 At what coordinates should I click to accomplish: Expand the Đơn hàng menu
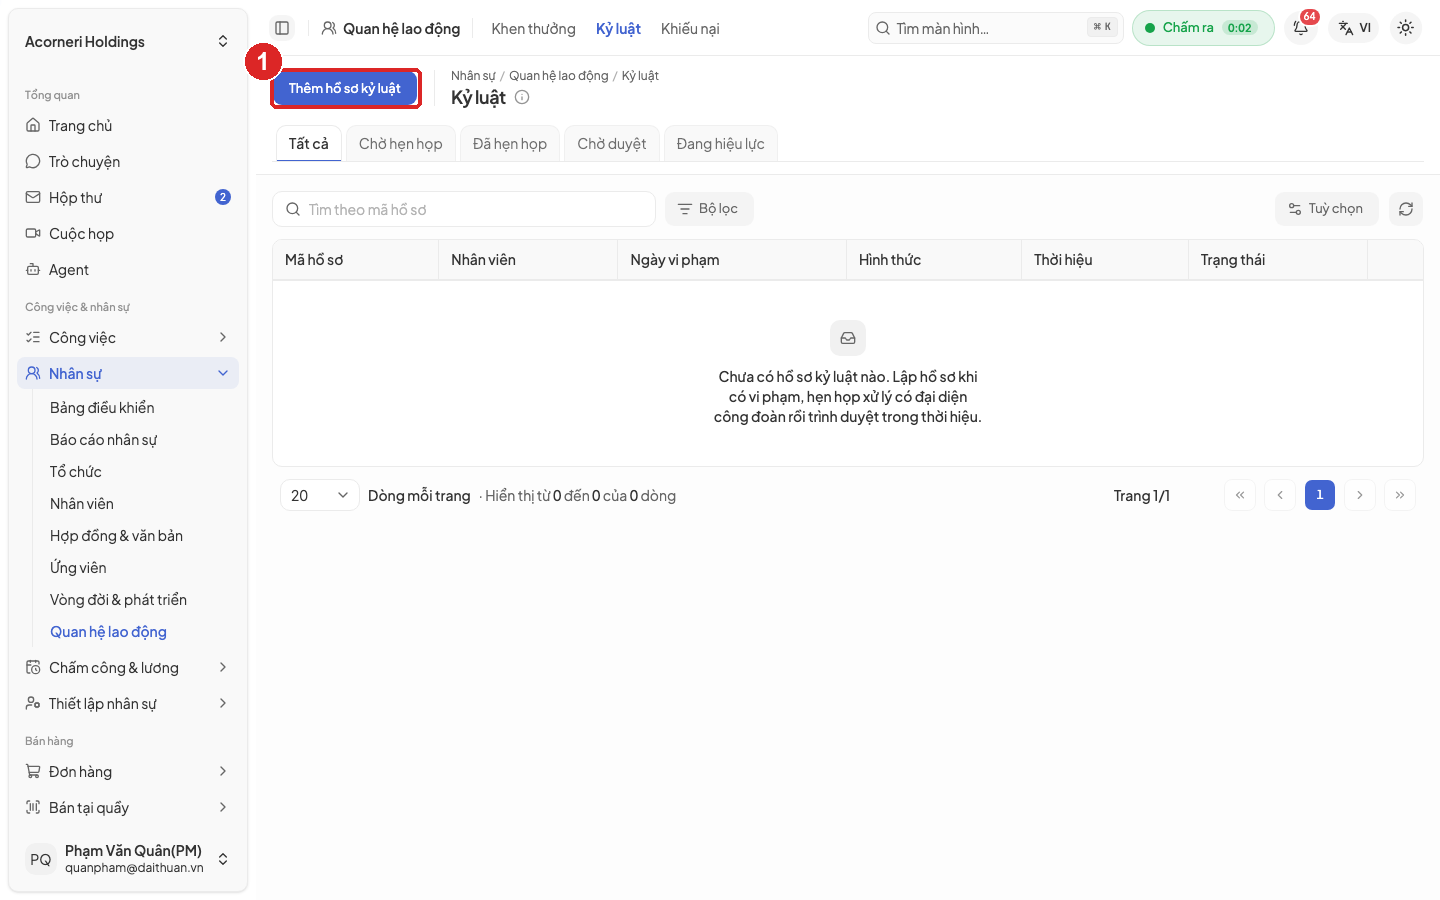coord(128,772)
